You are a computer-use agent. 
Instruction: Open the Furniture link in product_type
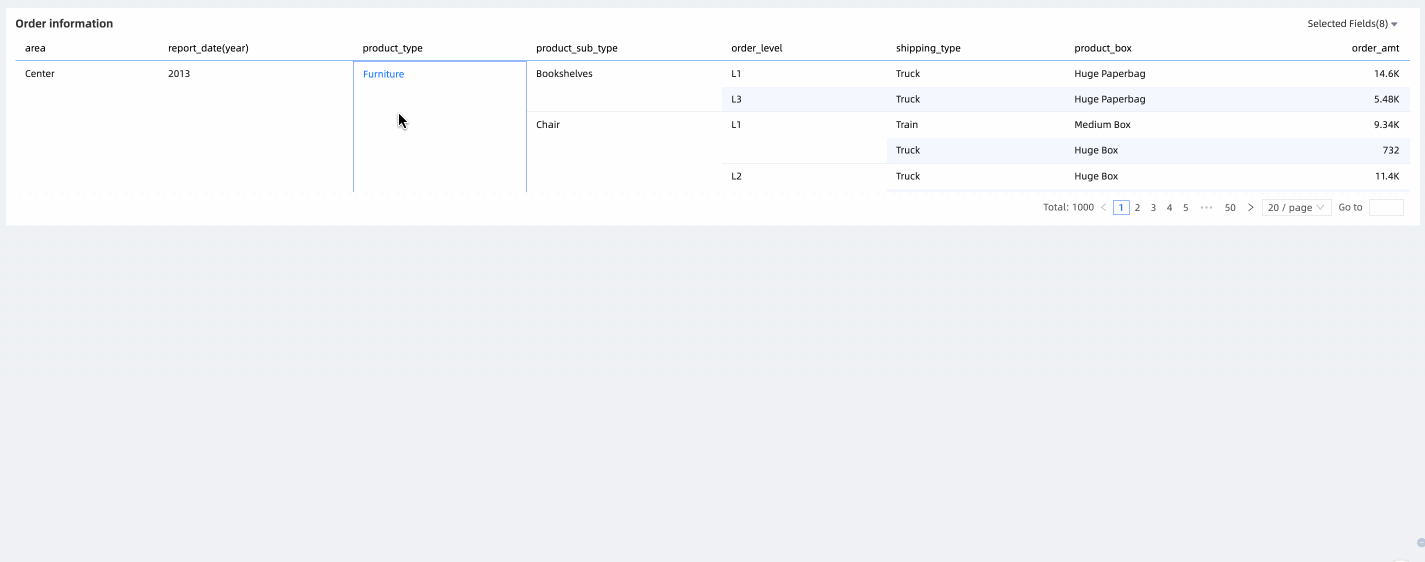(383, 75)
